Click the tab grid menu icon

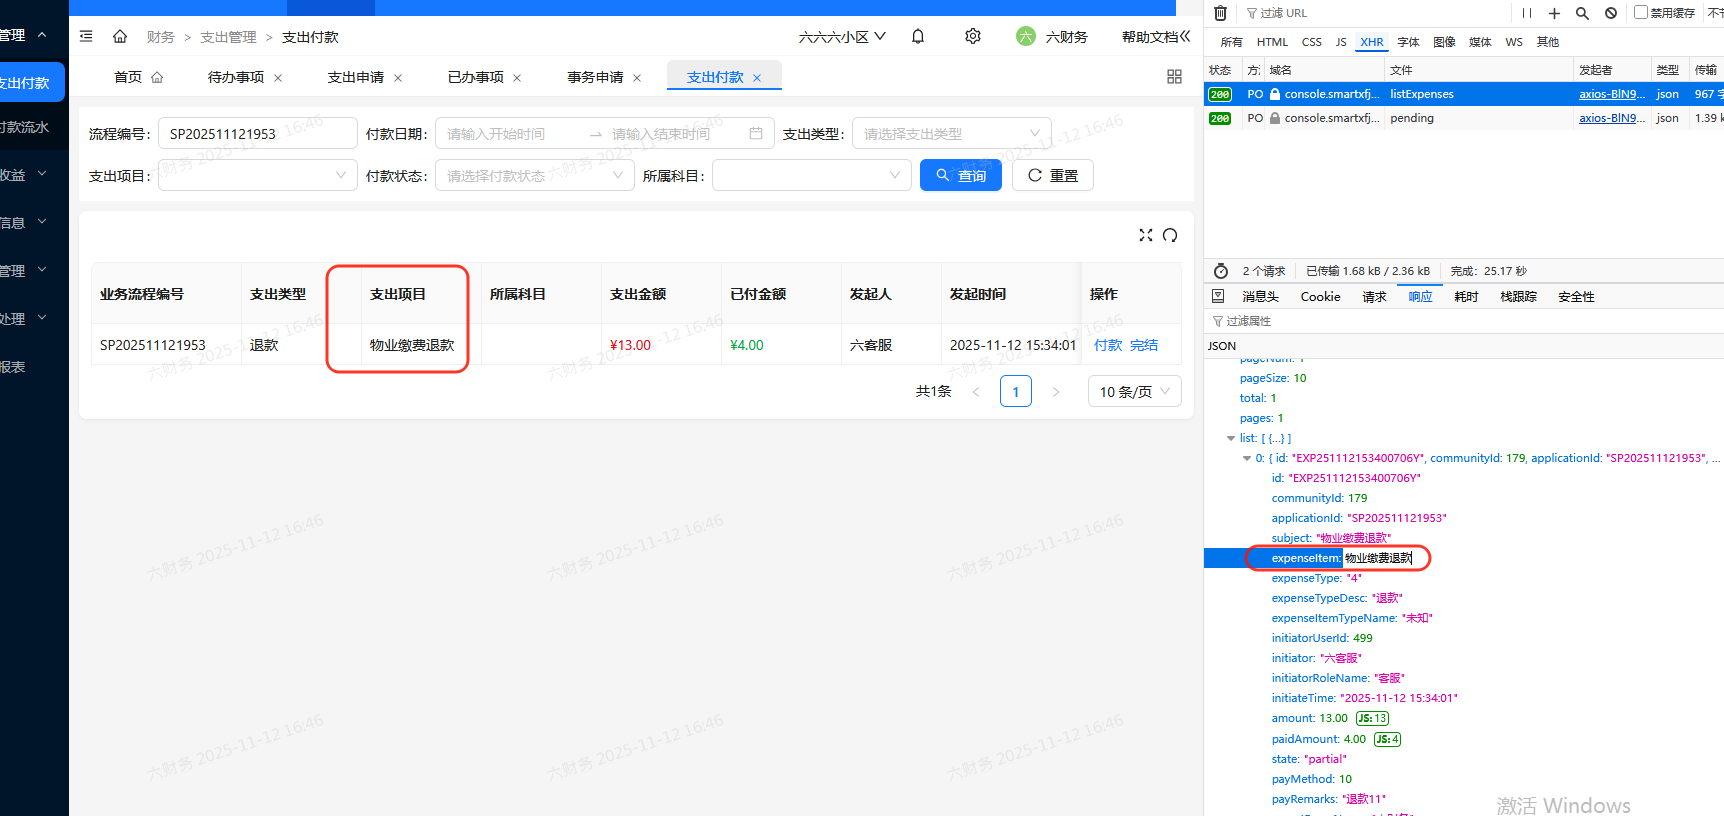pos(1174,77)
